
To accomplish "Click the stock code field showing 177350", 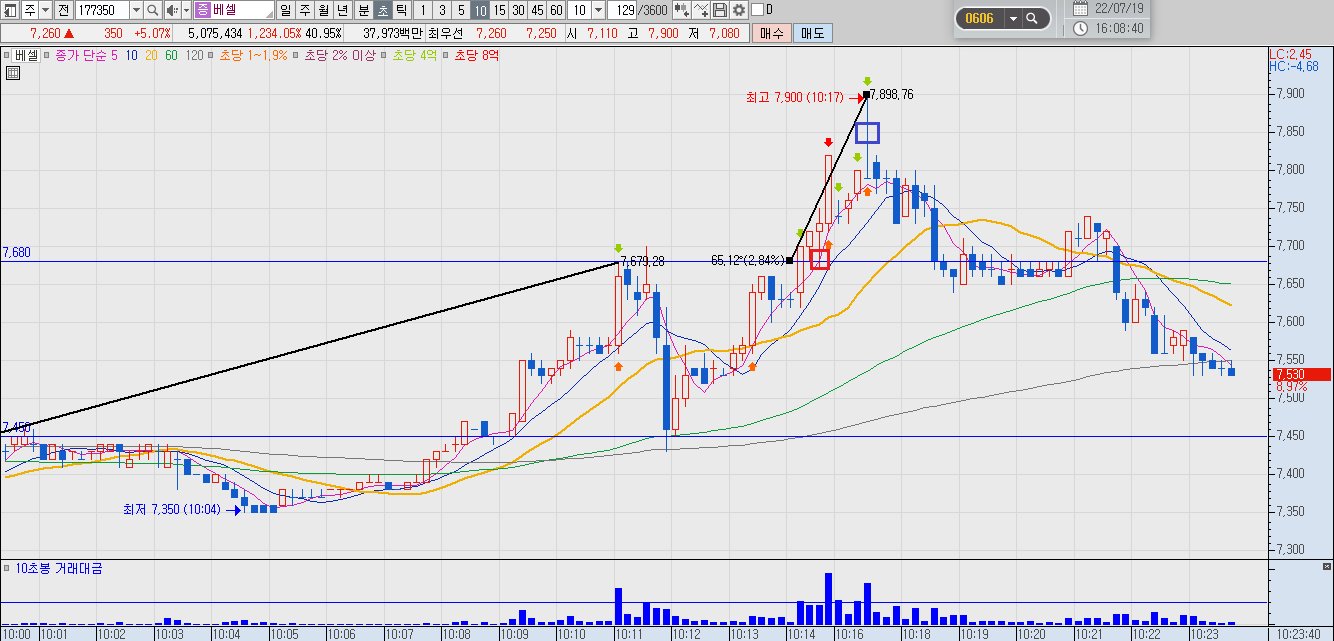I will point(102,10).
